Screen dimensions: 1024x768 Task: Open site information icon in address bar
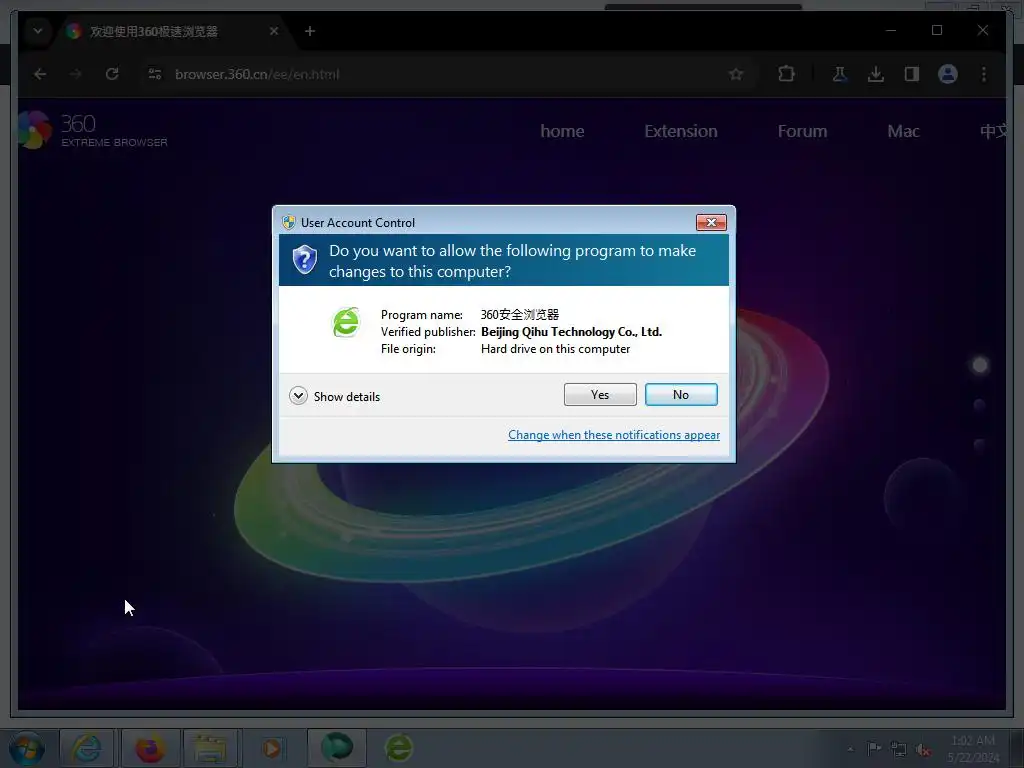point(155,74)
